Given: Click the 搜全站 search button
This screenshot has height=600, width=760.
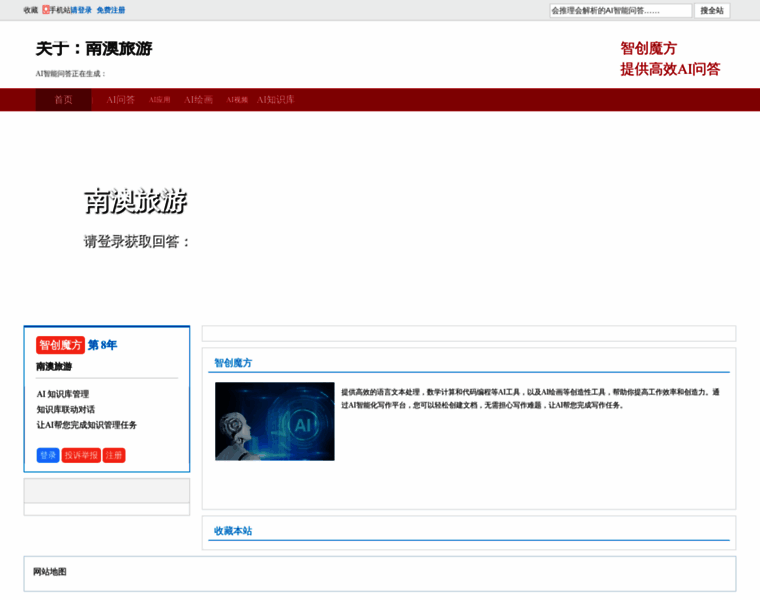Looking at the screenshot, I should pos(712,11).
